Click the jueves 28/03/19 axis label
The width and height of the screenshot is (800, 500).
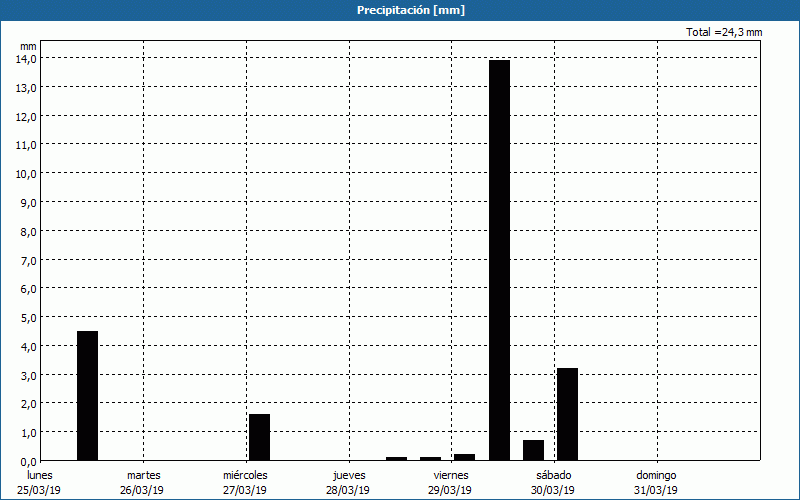pos(348,483)
